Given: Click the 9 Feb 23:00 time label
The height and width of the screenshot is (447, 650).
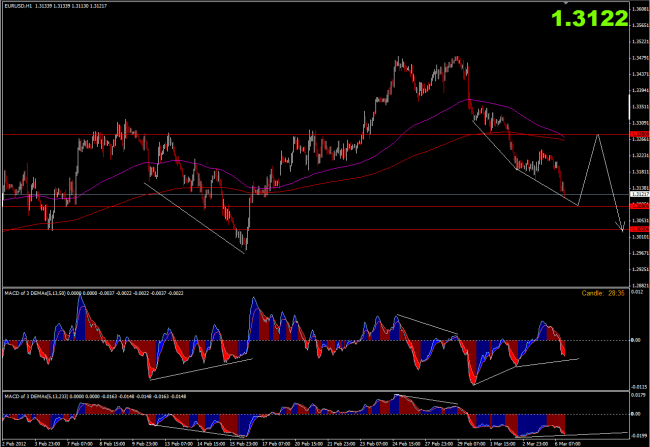Looking at the screenshot, I should point(145,444).
